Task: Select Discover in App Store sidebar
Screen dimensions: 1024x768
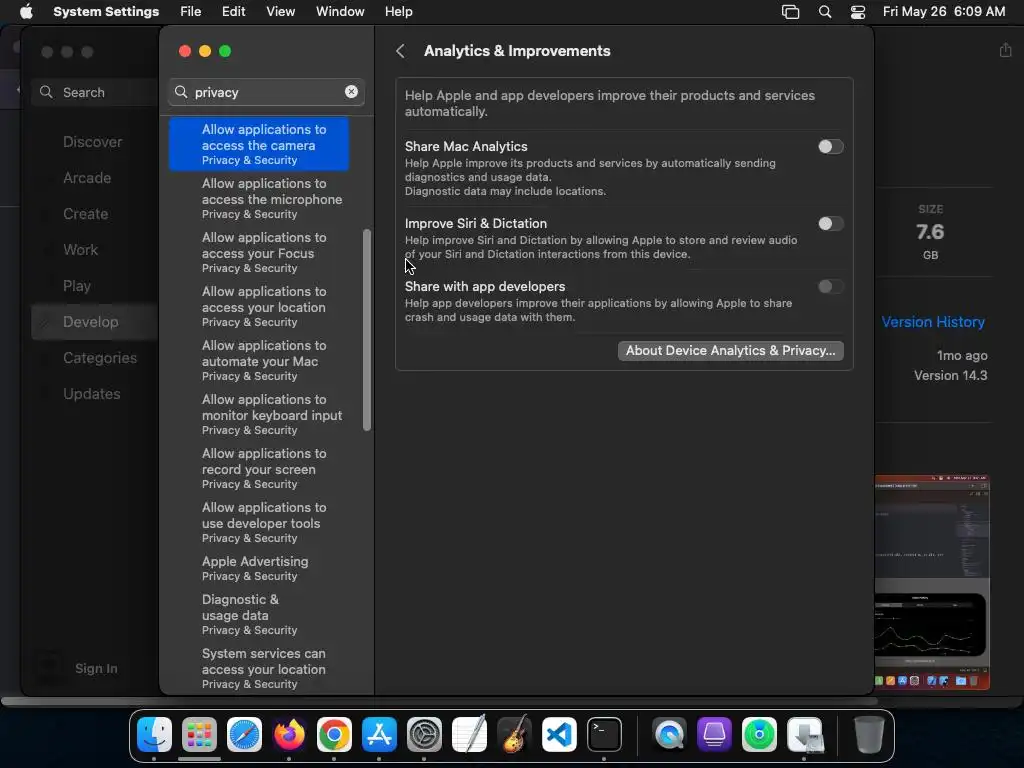Action: [92, 142]
